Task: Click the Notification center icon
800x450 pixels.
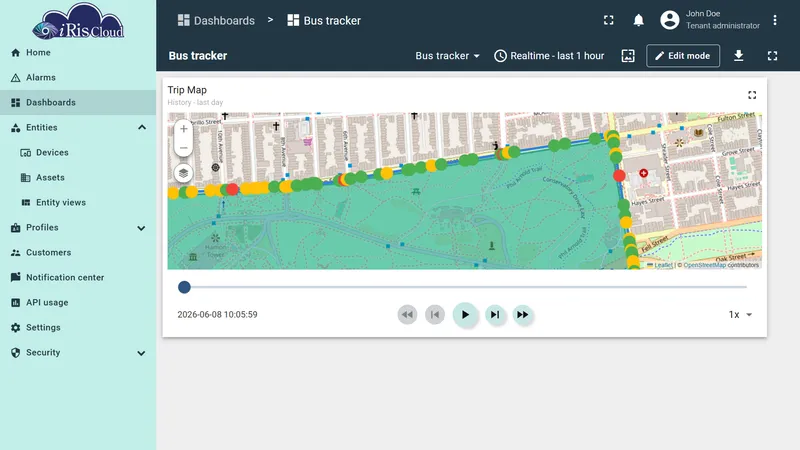Action: [x=16, y=278]
